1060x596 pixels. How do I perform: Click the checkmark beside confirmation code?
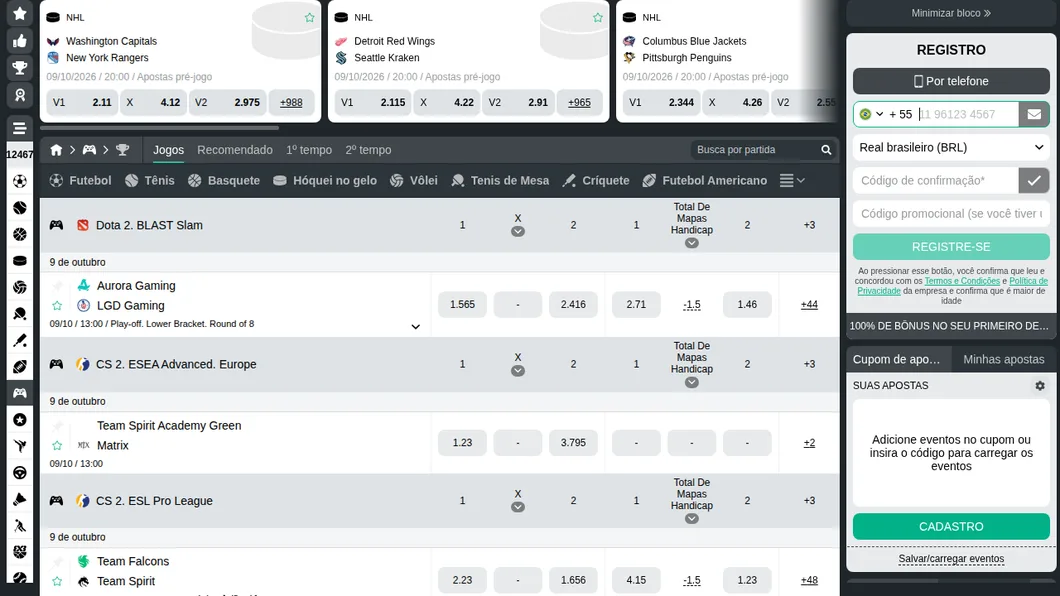pyautogui.click(x=1034, y=180)
